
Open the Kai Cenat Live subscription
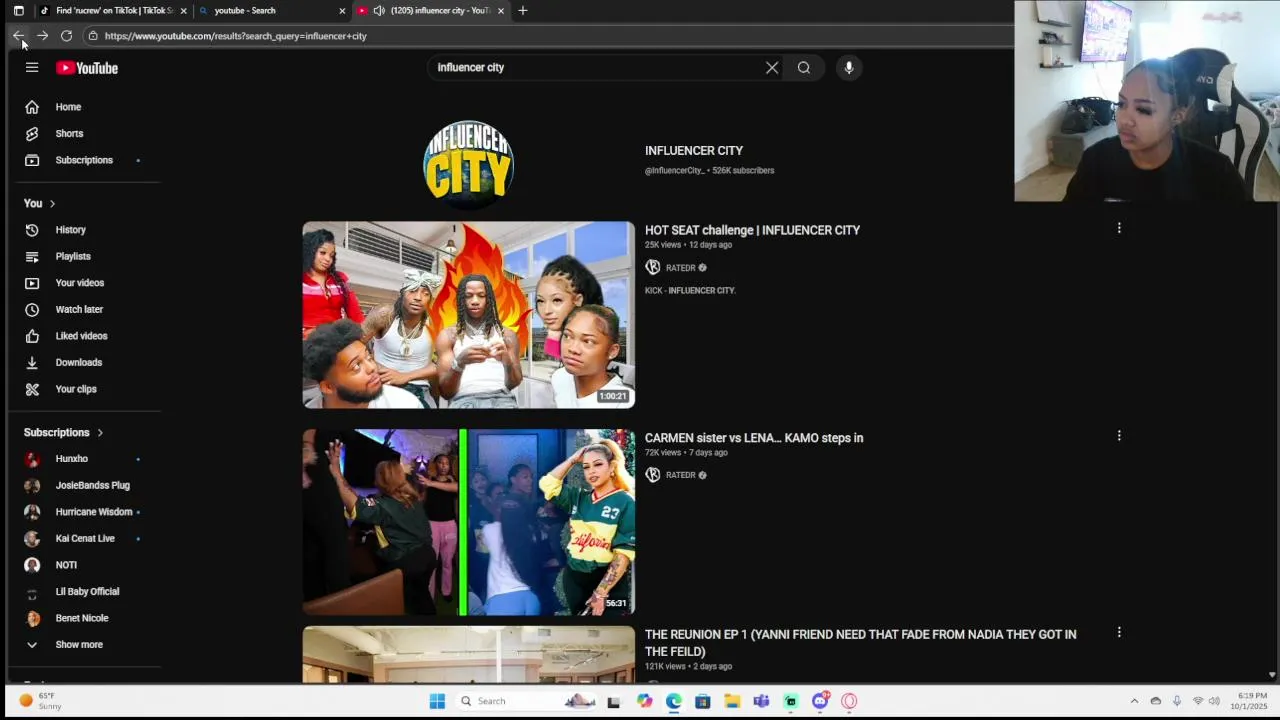click(85, 538)
